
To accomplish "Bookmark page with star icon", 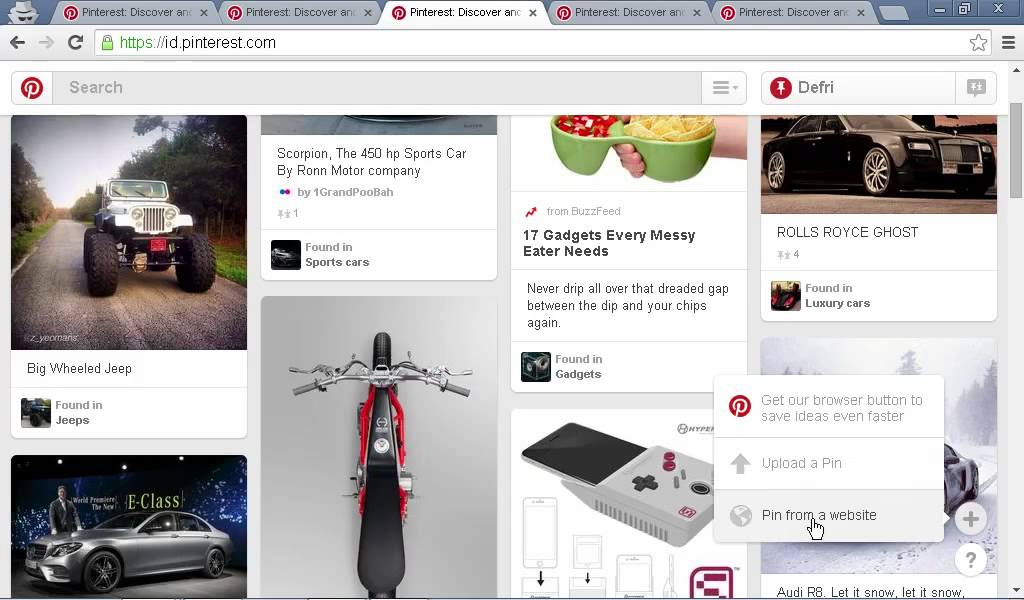I will coord(978,42).
